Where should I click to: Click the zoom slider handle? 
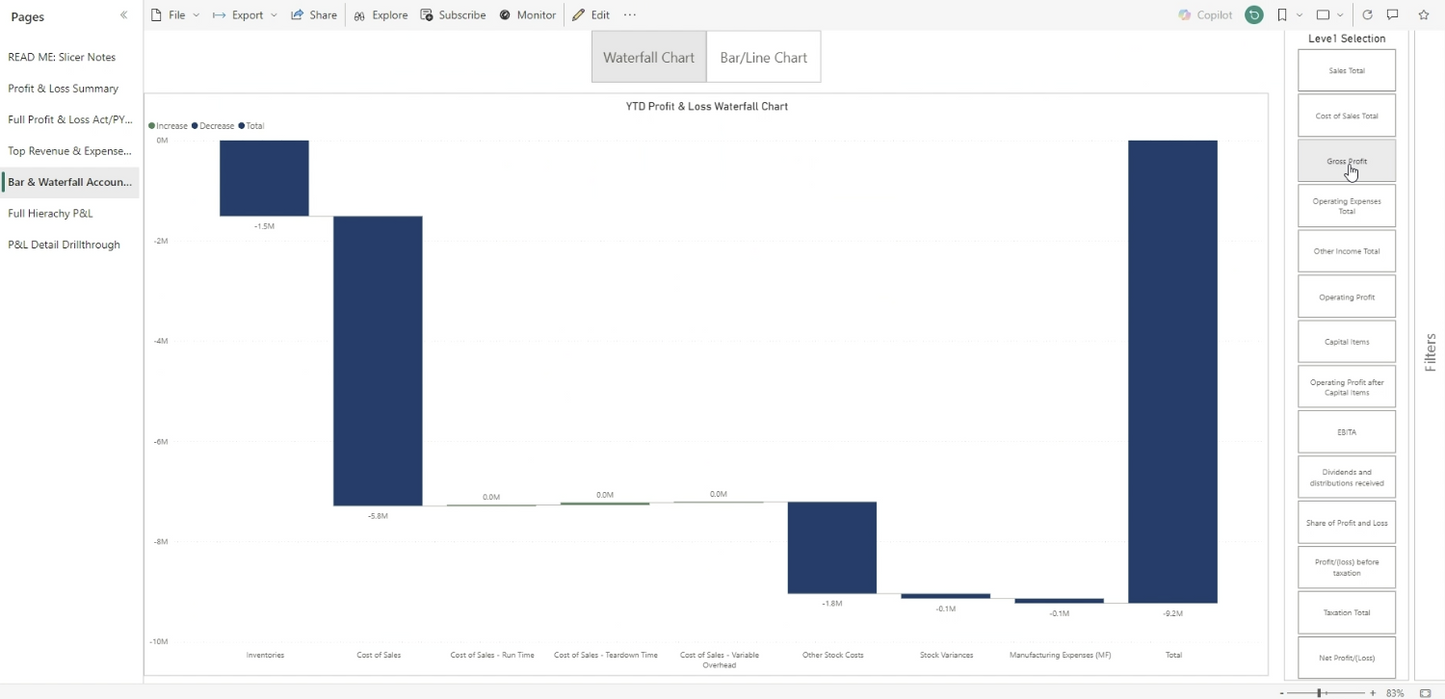pos(1320,692)
